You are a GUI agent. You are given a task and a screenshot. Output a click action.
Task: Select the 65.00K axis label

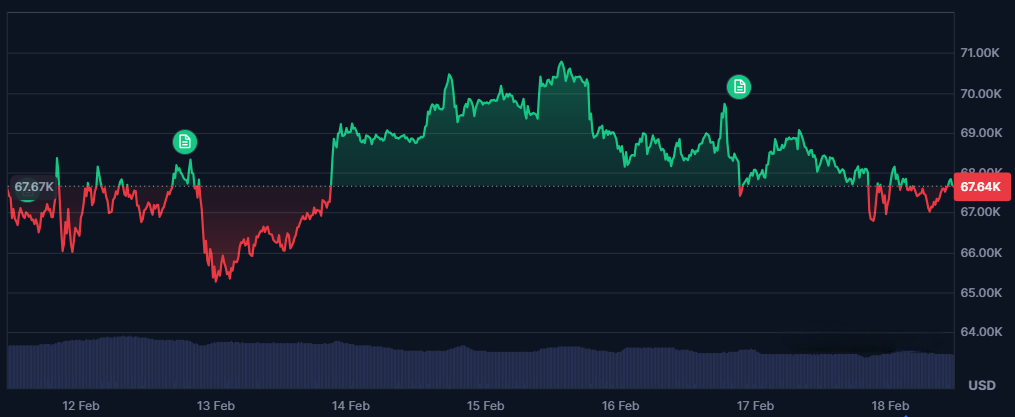point(981,293)
